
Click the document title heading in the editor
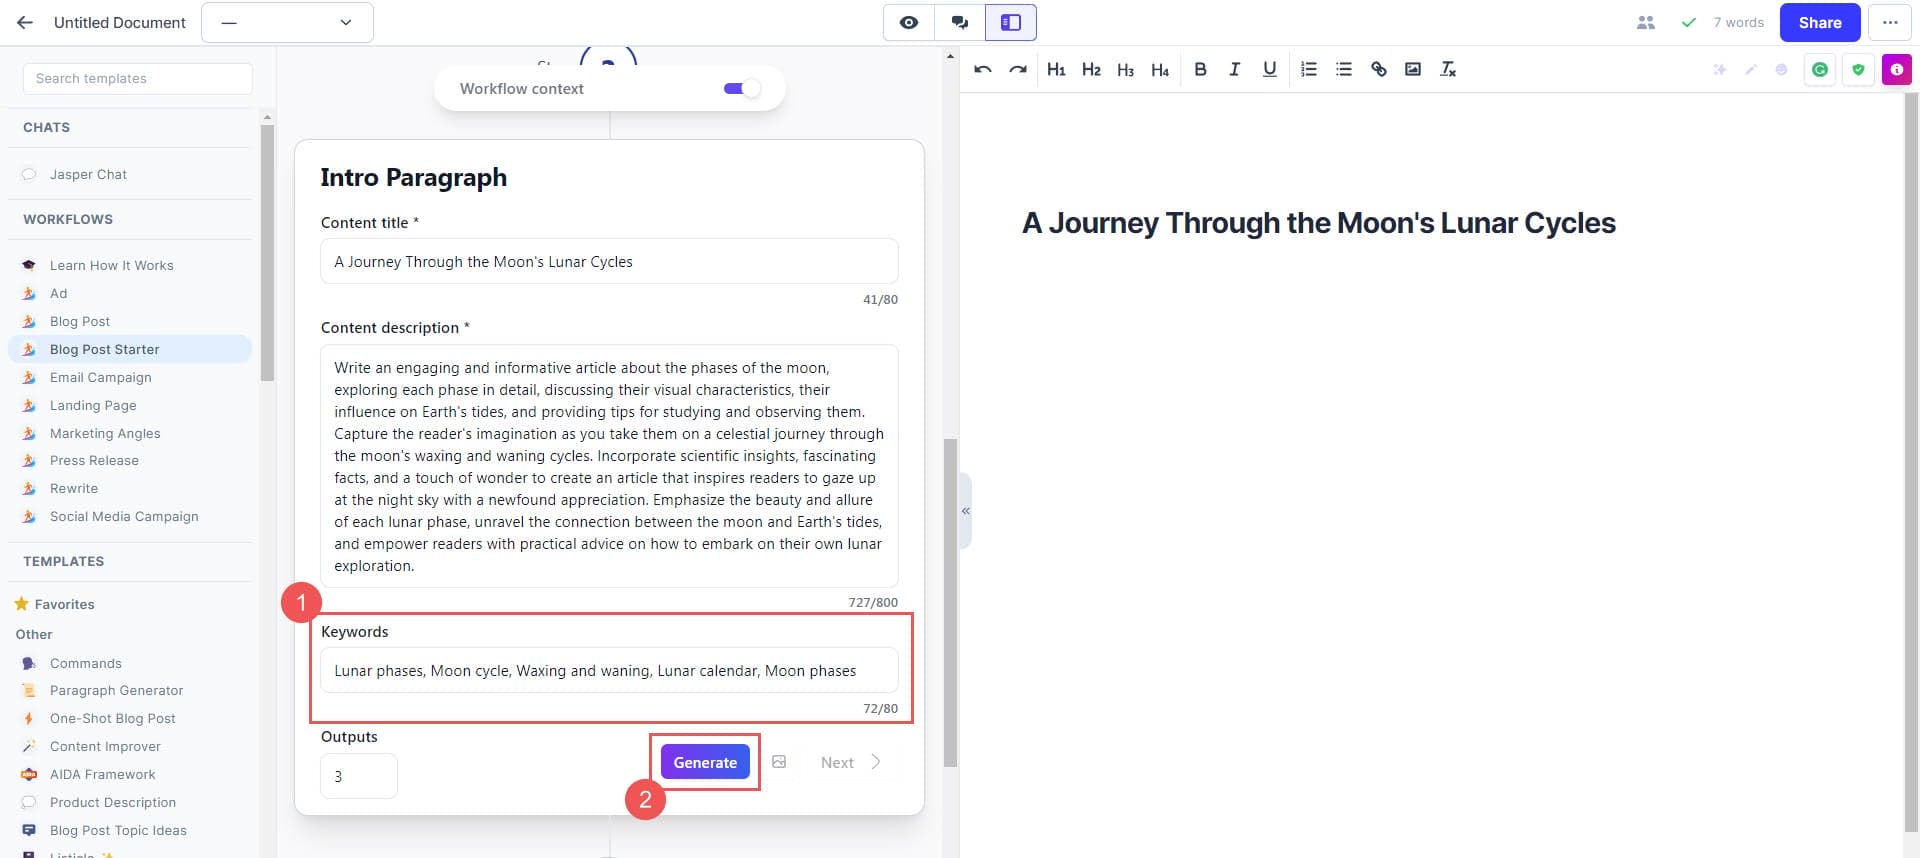coord(1318,223)
